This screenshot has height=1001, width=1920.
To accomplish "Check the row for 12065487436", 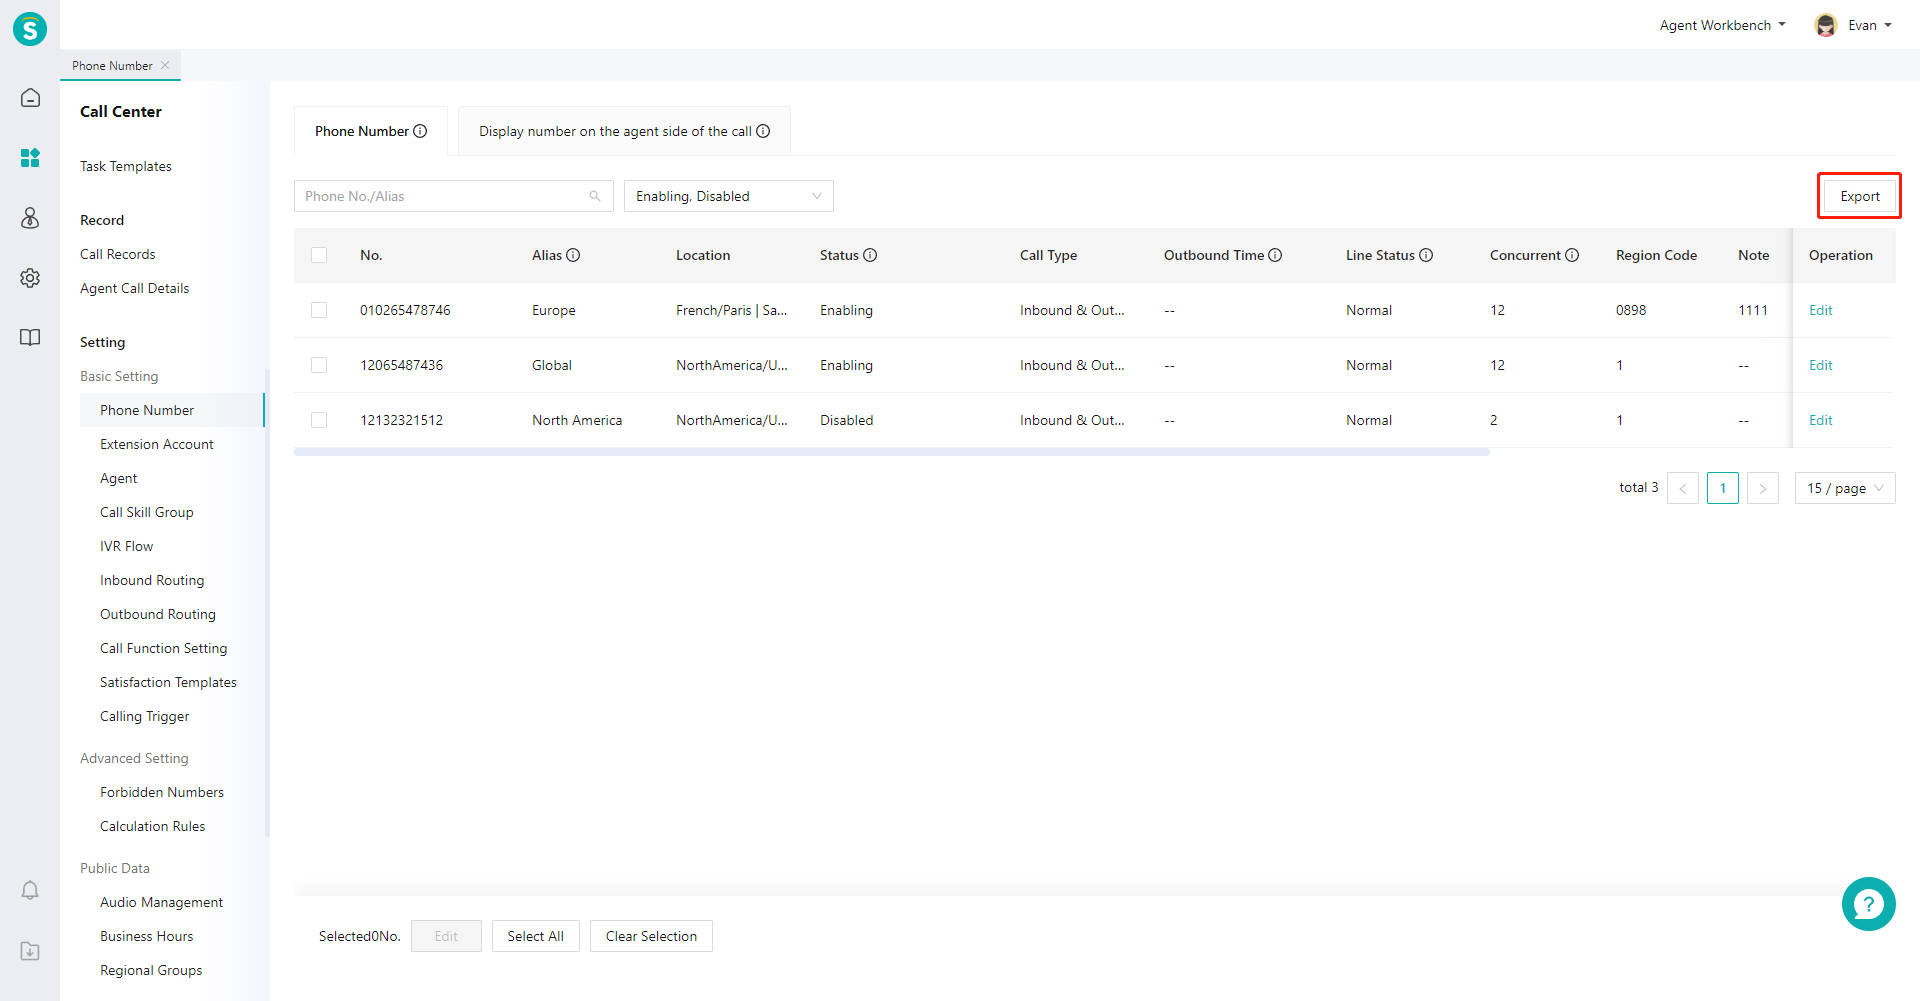I will (x=319, y=365).
